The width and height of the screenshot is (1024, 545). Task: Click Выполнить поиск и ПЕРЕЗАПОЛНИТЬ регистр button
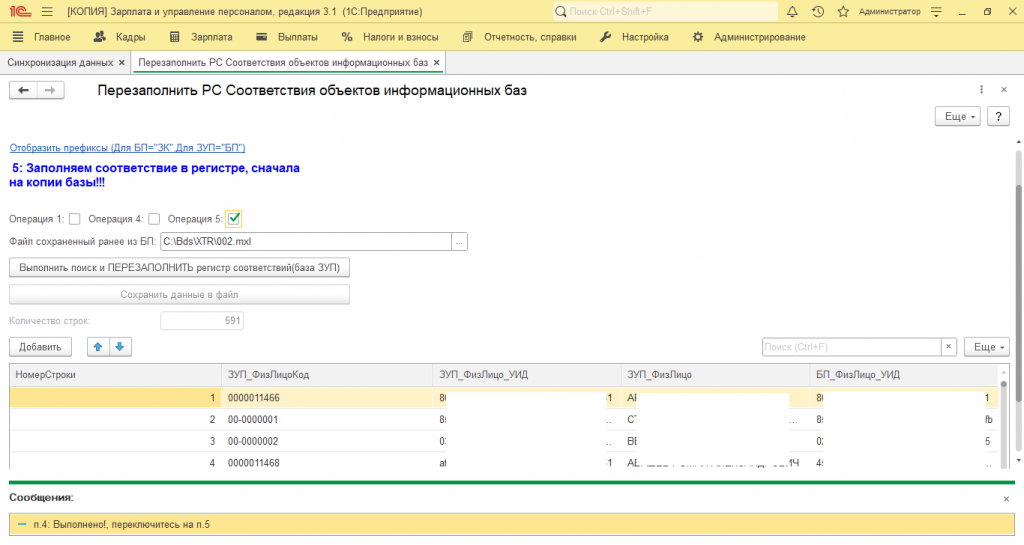click(x=180, y=268)
